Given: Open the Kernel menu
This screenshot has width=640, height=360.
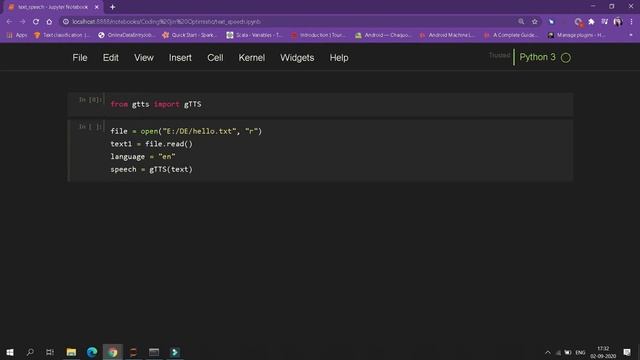Looking at the screenshot, I should click(x=251, y=58).
